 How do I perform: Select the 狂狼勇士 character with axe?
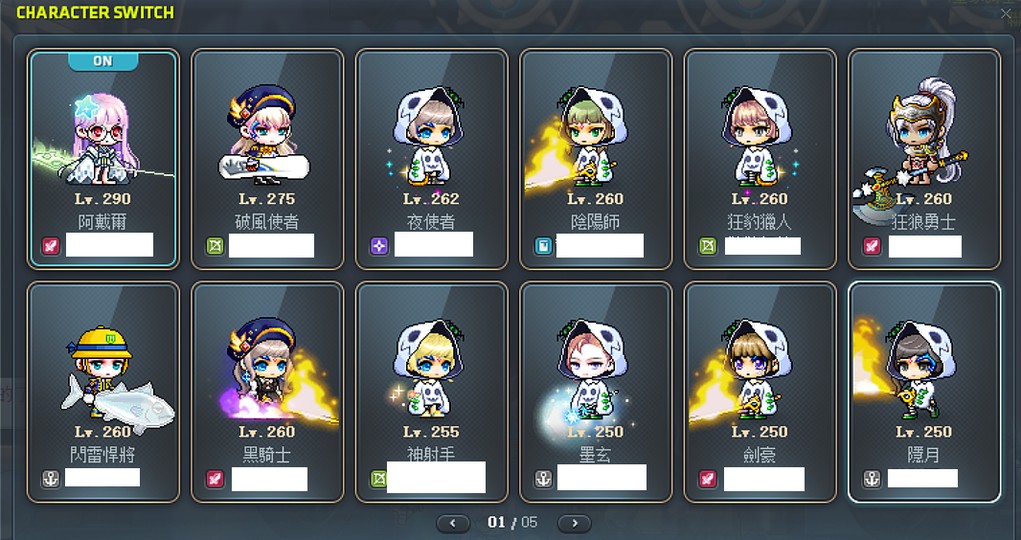[x=923, y=159]
